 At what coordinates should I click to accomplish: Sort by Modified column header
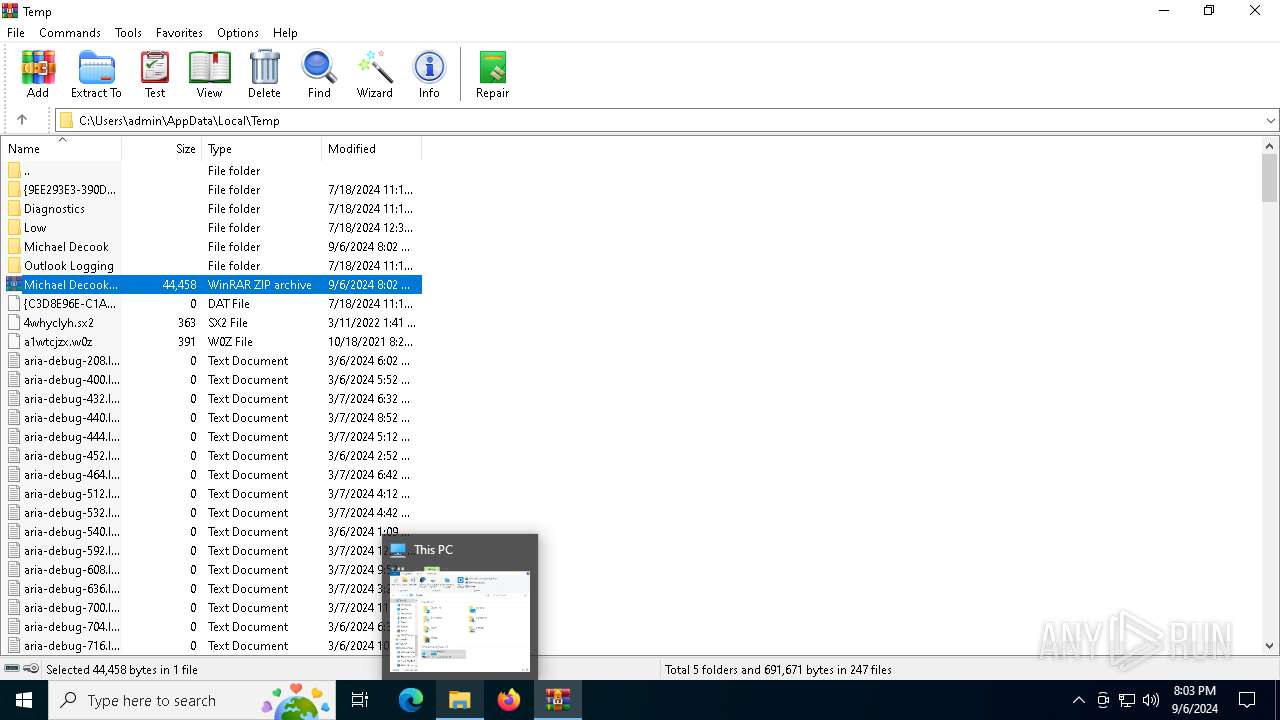[372, 149]
